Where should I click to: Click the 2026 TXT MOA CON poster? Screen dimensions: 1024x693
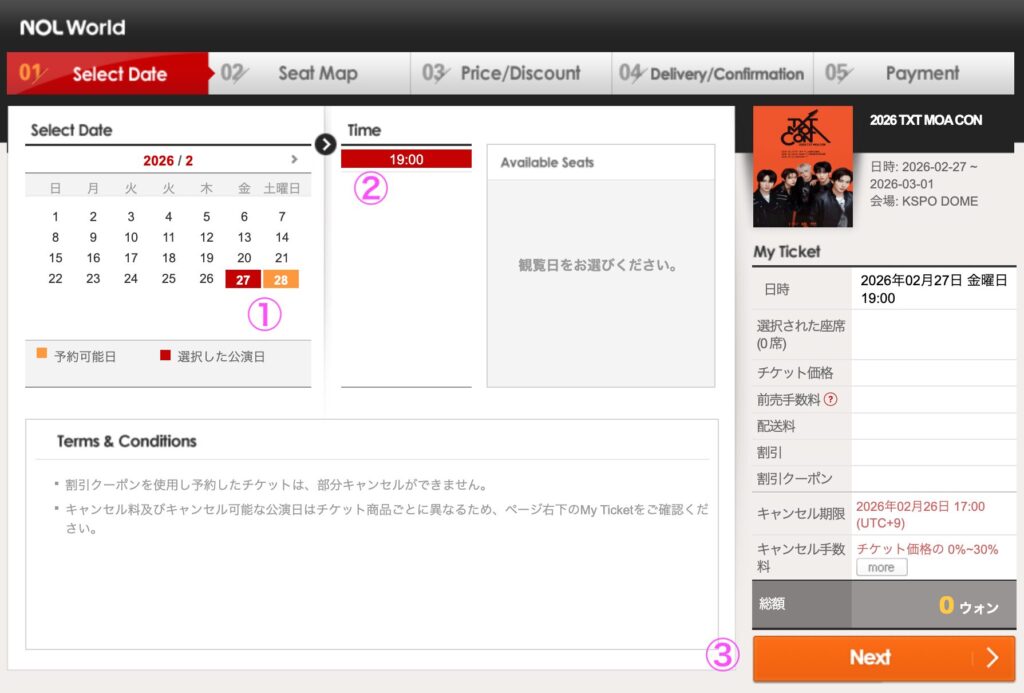pos(802,166)
